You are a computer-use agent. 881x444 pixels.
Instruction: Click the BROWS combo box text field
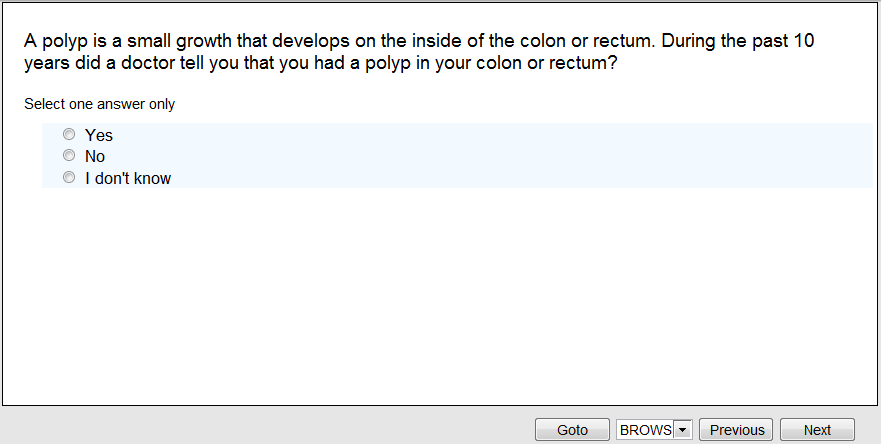[x=645, y=430]
